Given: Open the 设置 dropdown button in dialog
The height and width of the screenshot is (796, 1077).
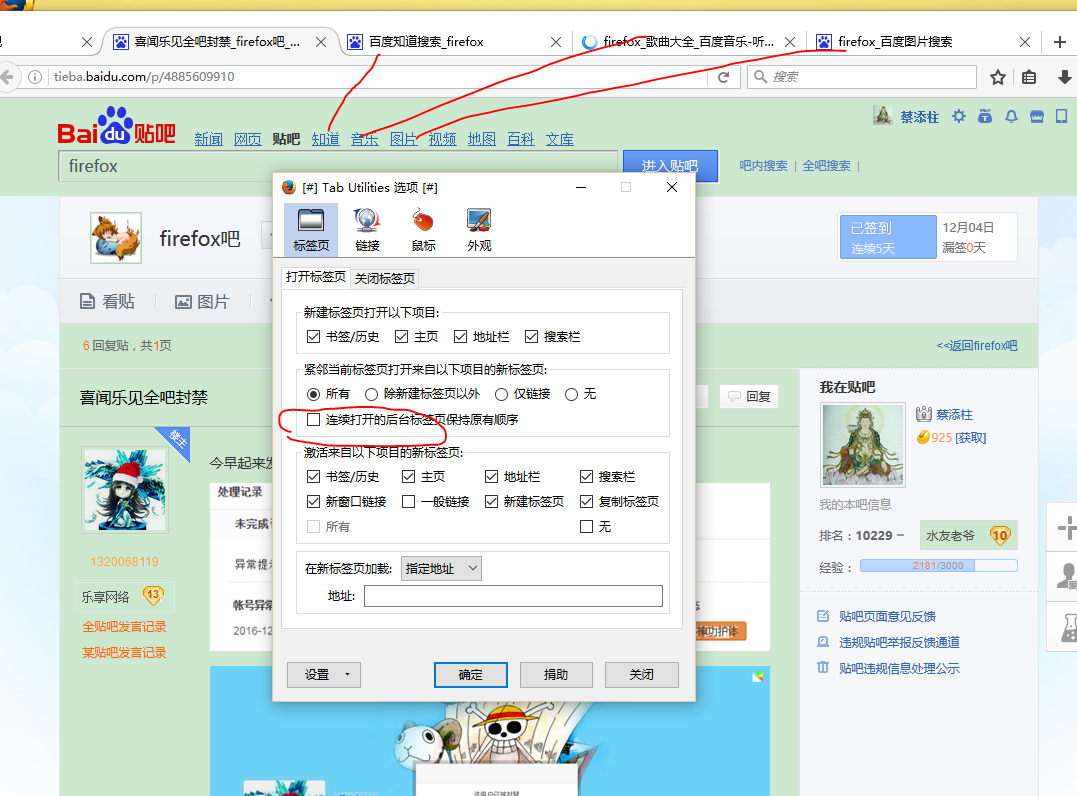Looking at the screenshot, I should (x=324, y=674).
